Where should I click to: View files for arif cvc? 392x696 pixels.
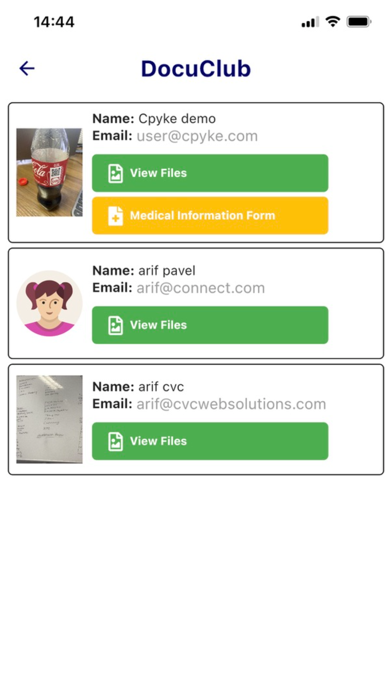pyautogui.click(x=210, y=441)
